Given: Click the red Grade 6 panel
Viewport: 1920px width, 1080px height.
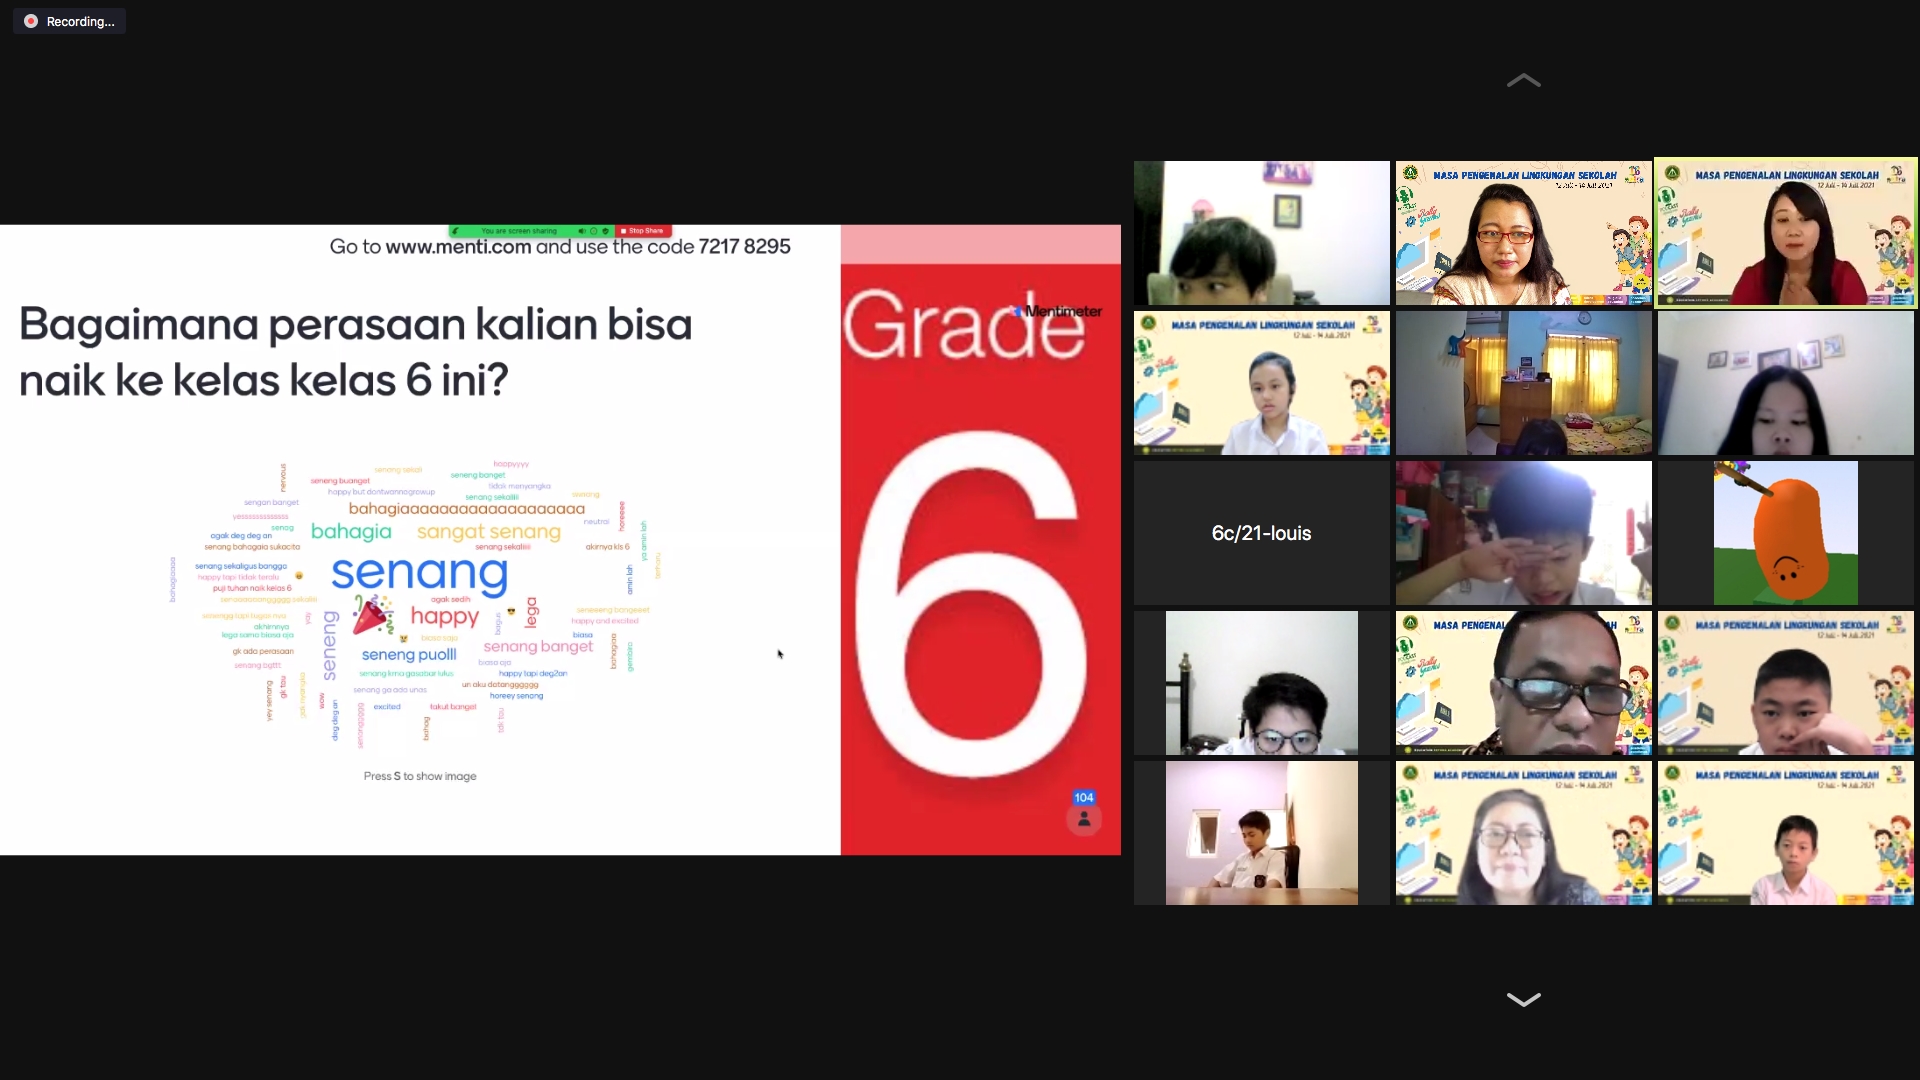Looking at the screenshot, I should [x=980, y=600].
